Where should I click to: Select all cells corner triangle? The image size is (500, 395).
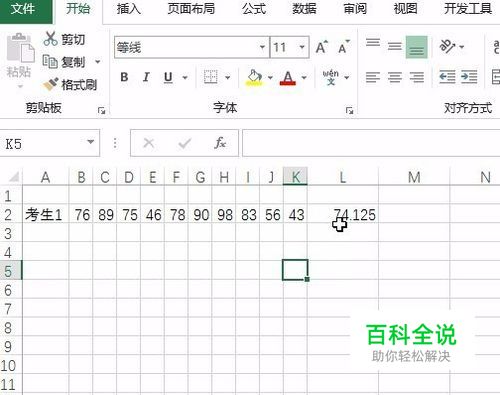coord(13,177)
